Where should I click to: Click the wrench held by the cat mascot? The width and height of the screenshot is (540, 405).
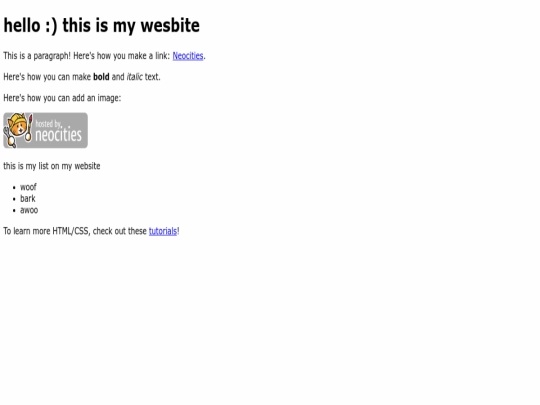tap(10, 138)
